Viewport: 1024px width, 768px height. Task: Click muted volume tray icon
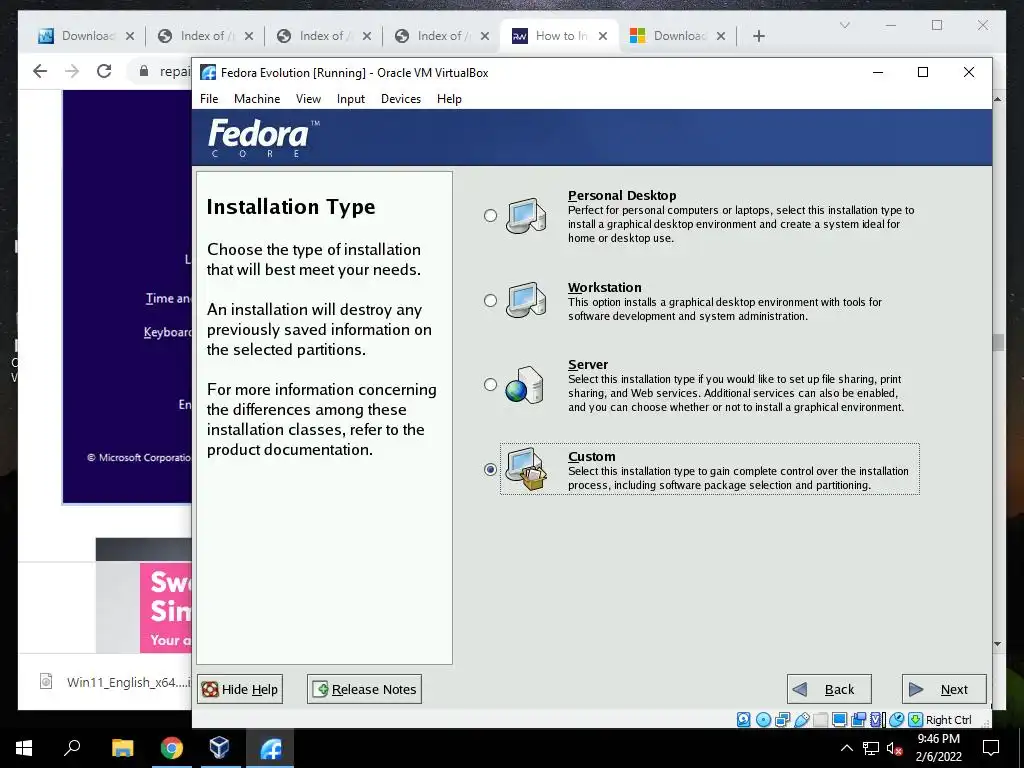[x=894, y=748]
